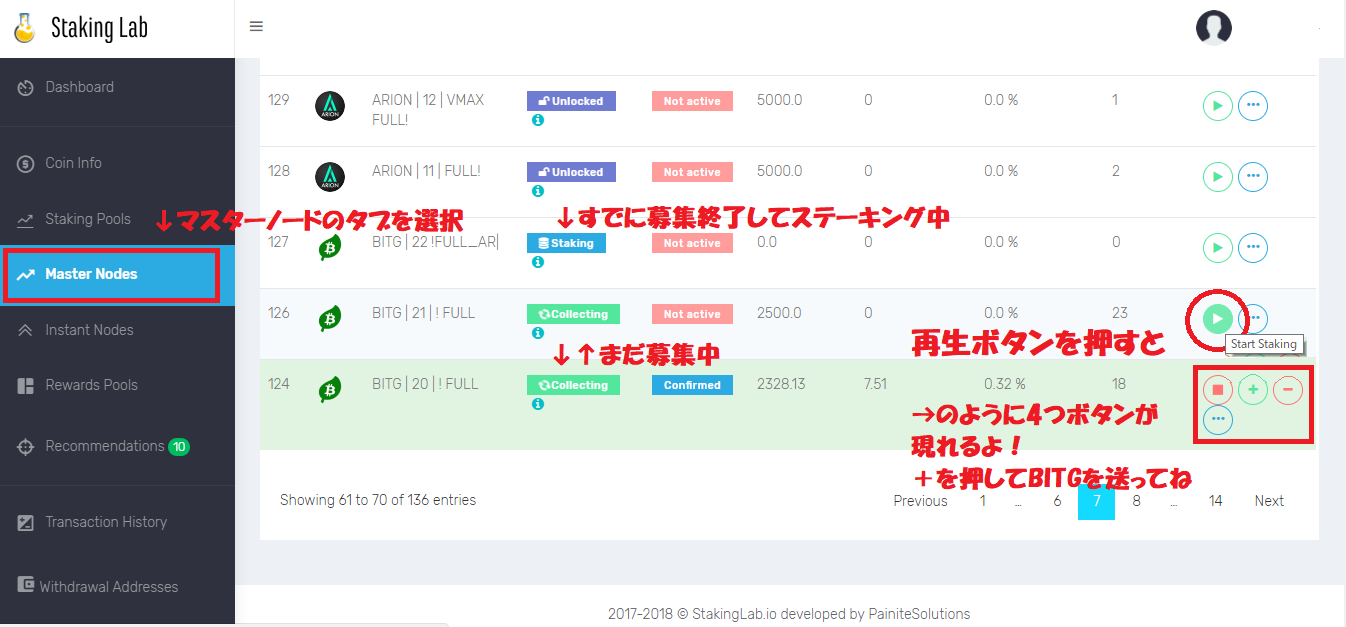The height and width of the screenshot is (627, 1346).
Task: Open more options for ARION 12 row
Action: pos(1253,105)
